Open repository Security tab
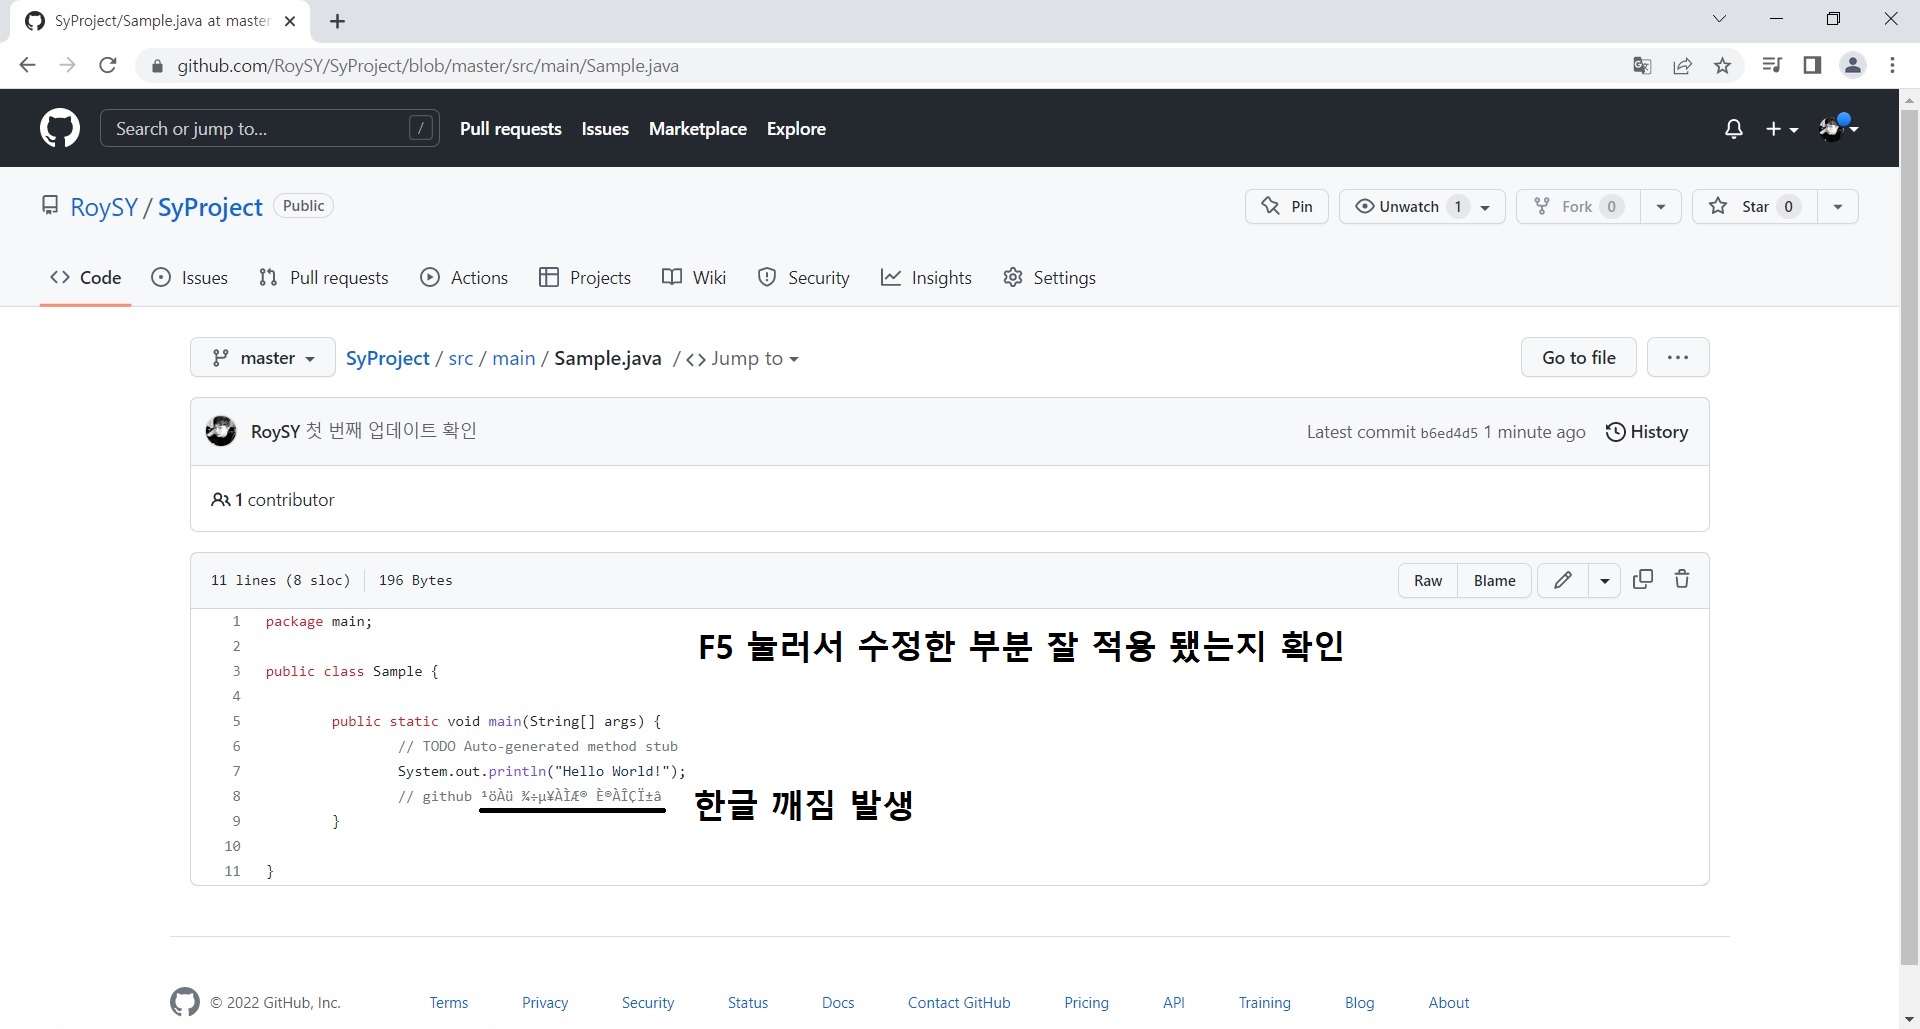Image resolution: width=1920 pixels, height=1029 pixels. (804, 278)
